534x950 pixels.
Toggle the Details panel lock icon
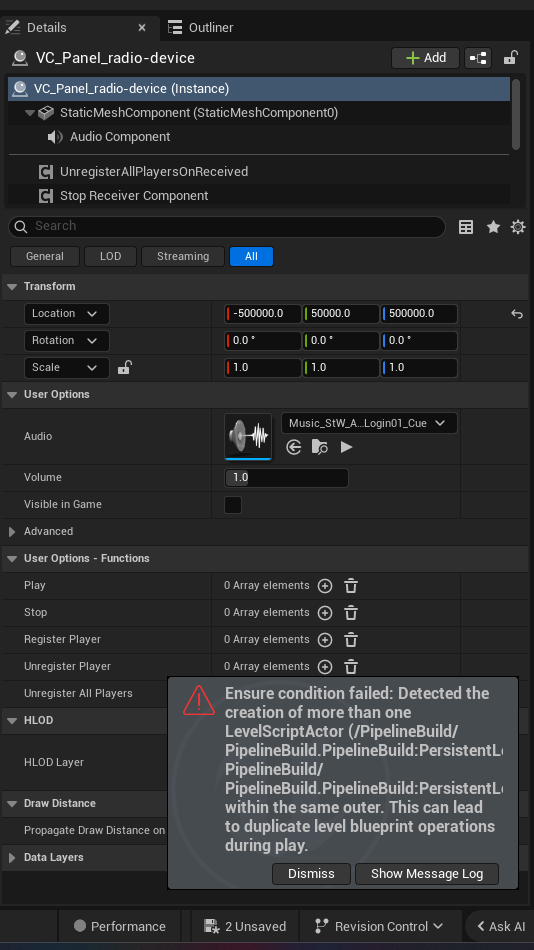point(510,58)
